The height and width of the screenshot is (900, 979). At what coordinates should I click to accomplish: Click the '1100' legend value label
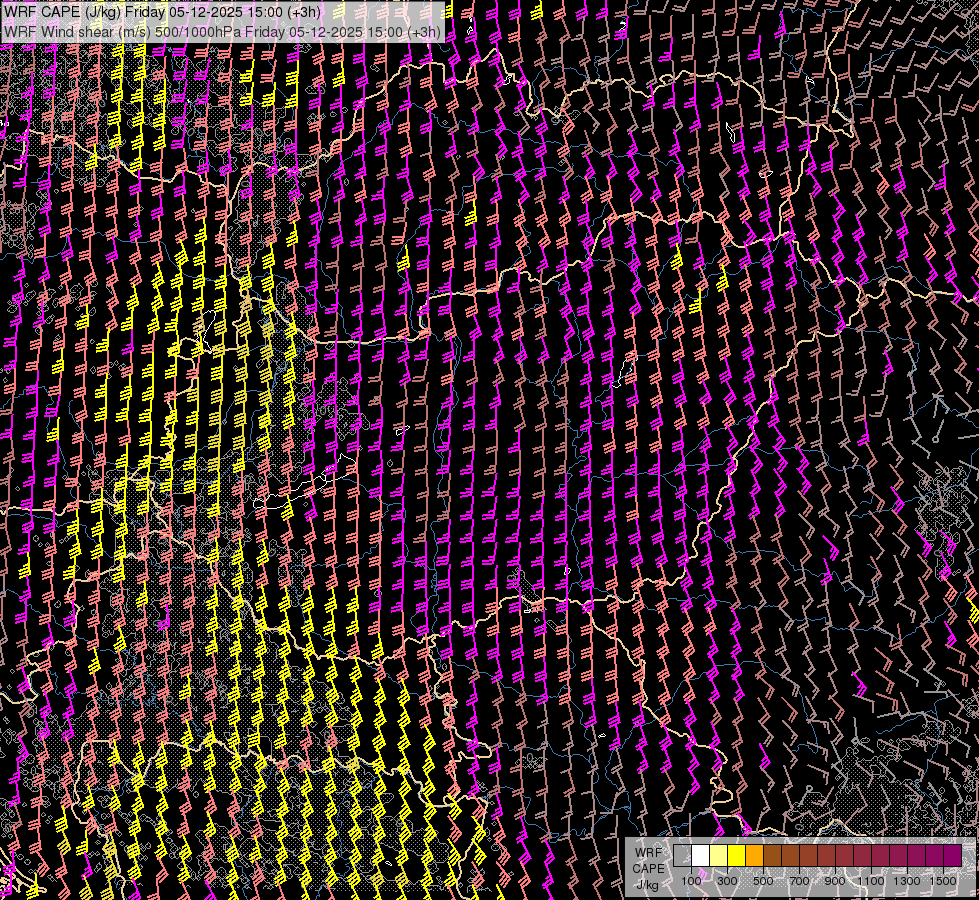[x=871, y=881]
